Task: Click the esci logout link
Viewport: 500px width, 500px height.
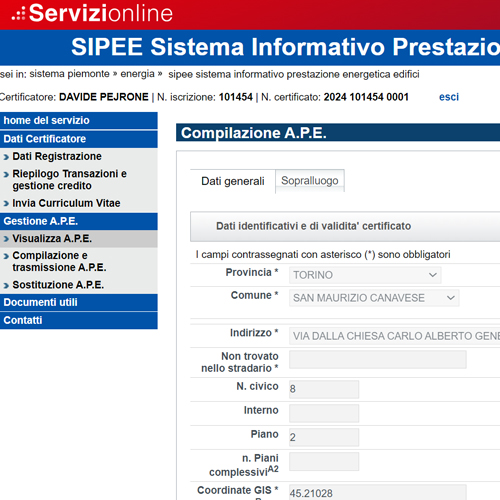Action: point(449,97)
